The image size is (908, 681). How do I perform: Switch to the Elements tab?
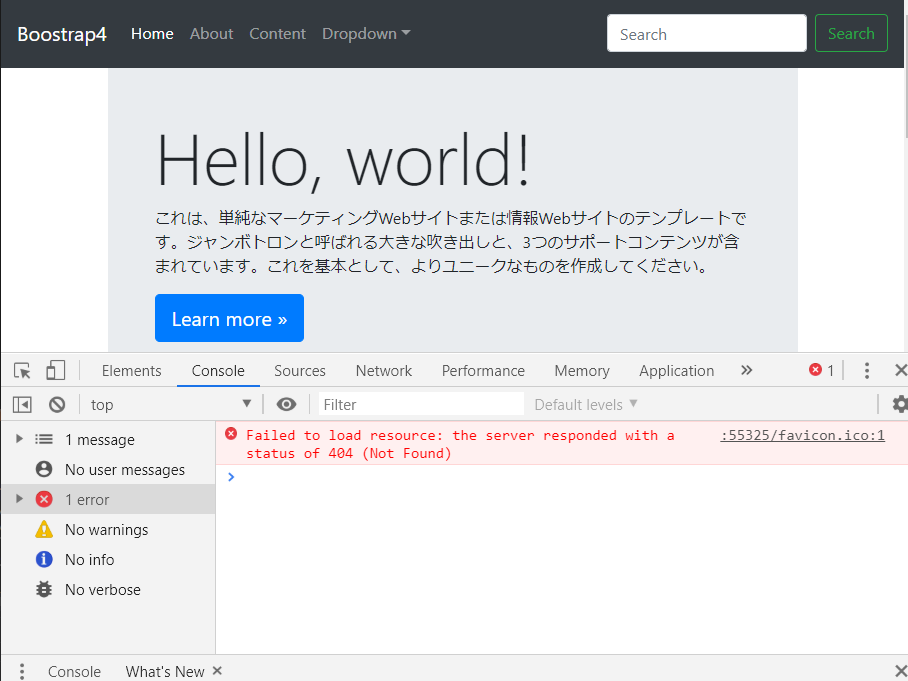[131, 371]
